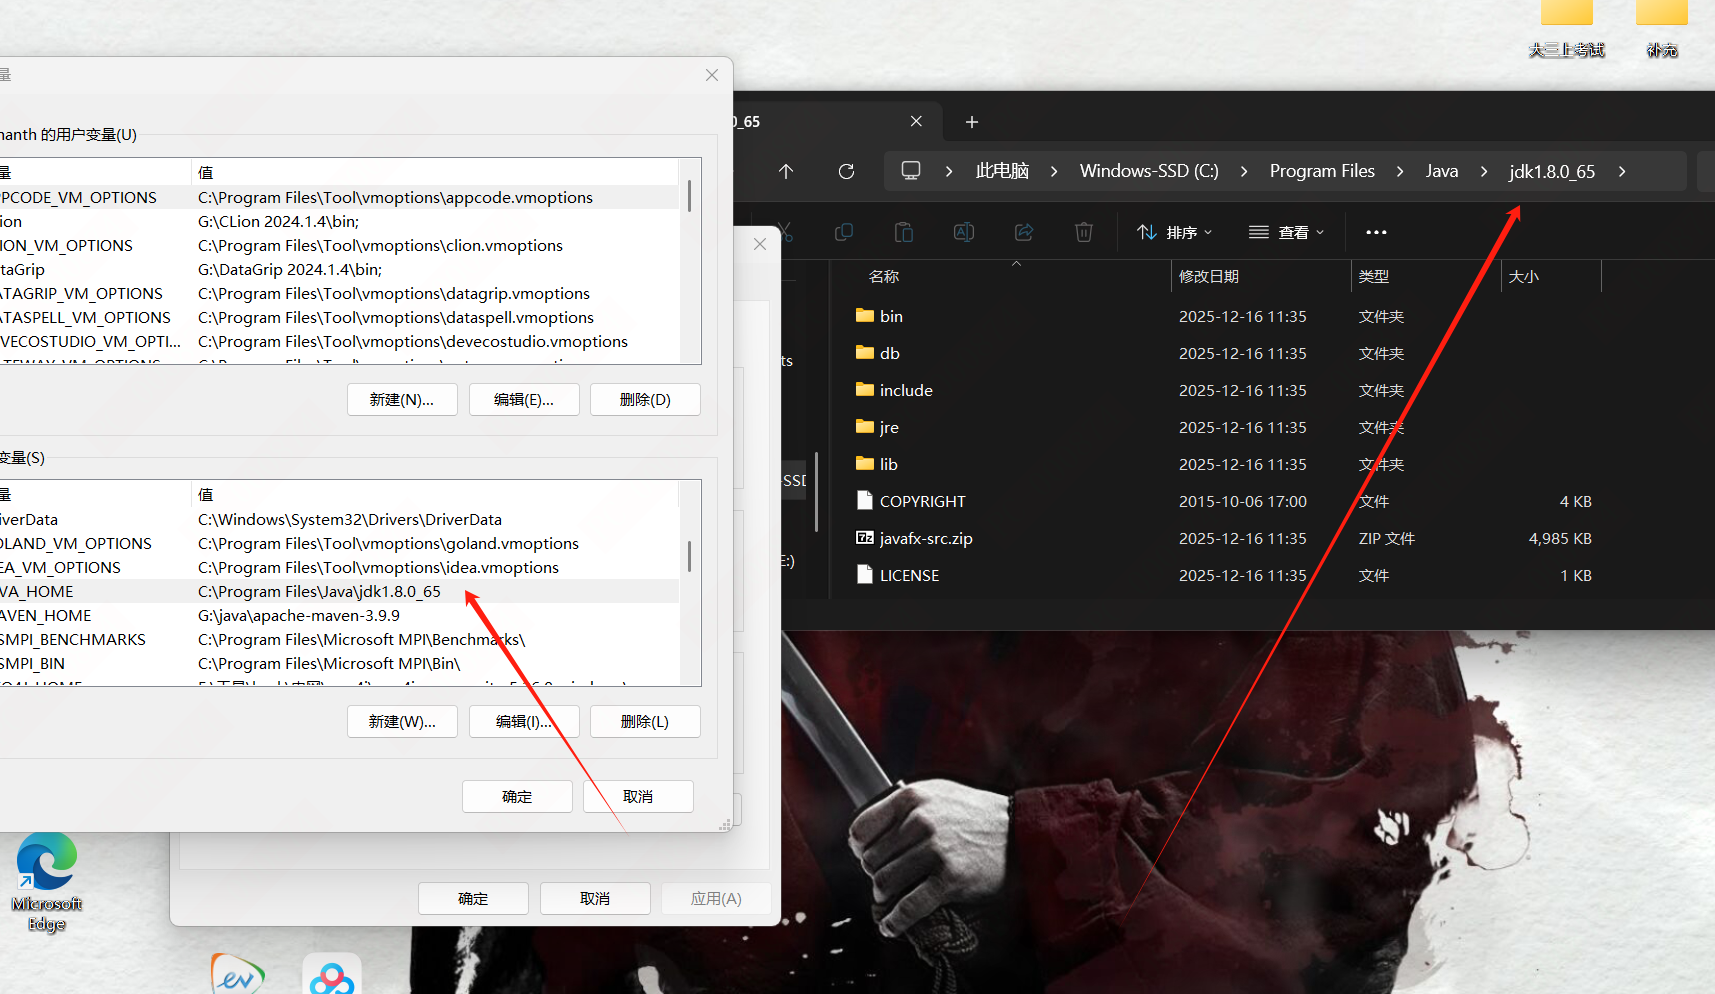Open the 大三上考试 desktop folder

click(x=1567, y=30)
